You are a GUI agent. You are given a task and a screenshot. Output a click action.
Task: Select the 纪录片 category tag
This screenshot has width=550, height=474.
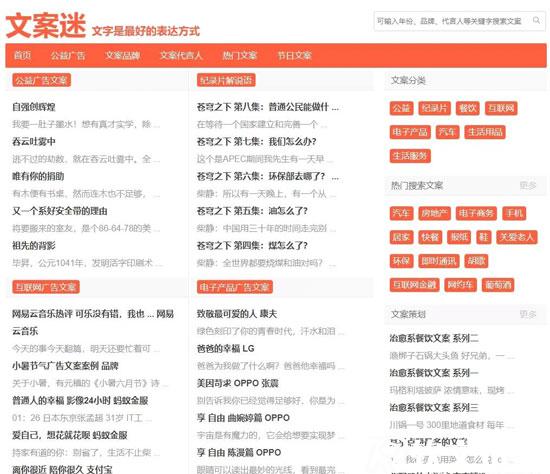[435, 108]
